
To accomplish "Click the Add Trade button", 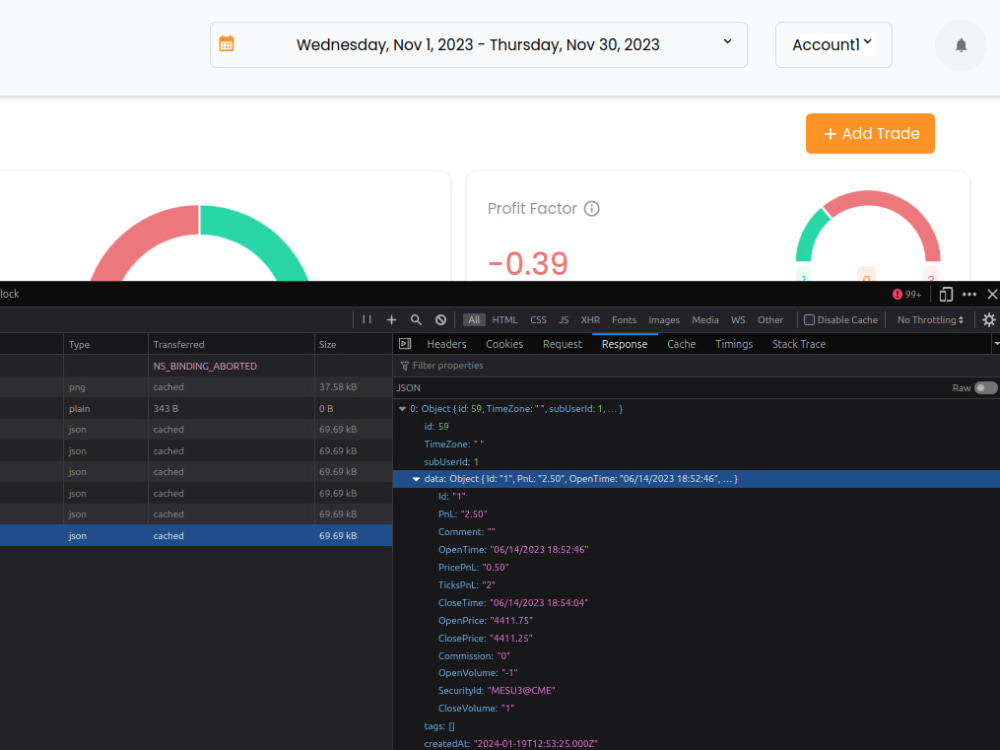I will (870, 133).
